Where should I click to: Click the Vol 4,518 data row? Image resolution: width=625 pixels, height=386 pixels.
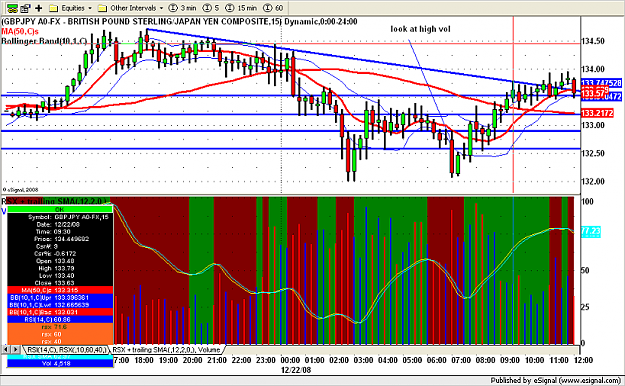point(60,363)
